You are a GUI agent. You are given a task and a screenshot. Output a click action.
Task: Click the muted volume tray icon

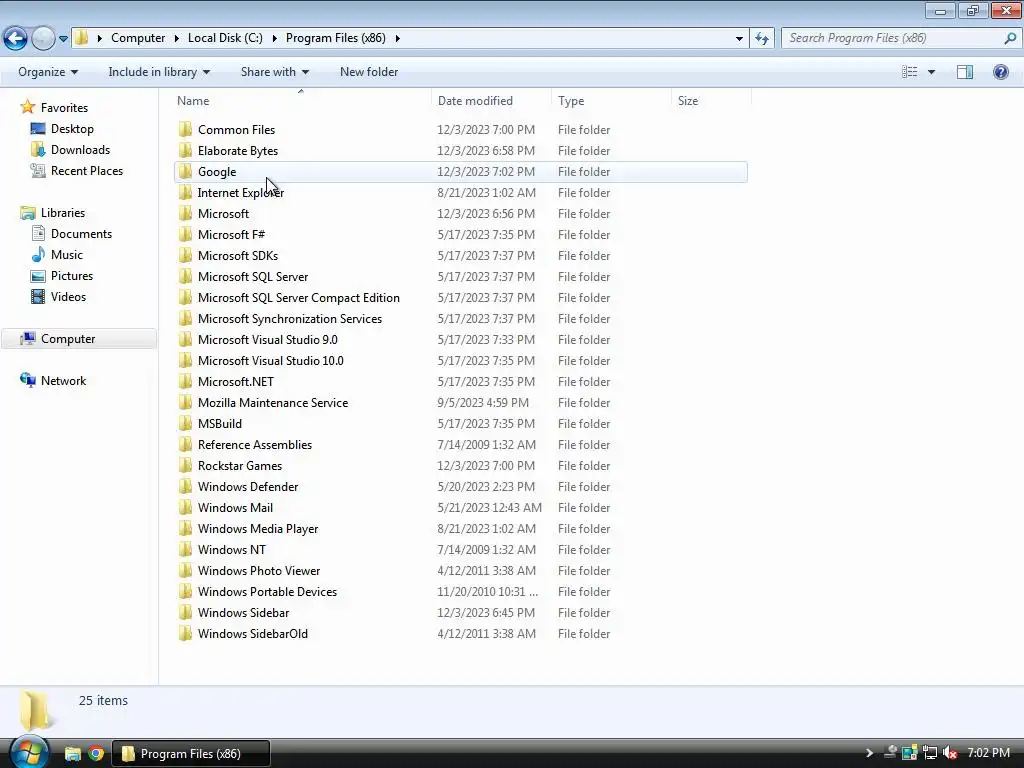tap(950, 753)
